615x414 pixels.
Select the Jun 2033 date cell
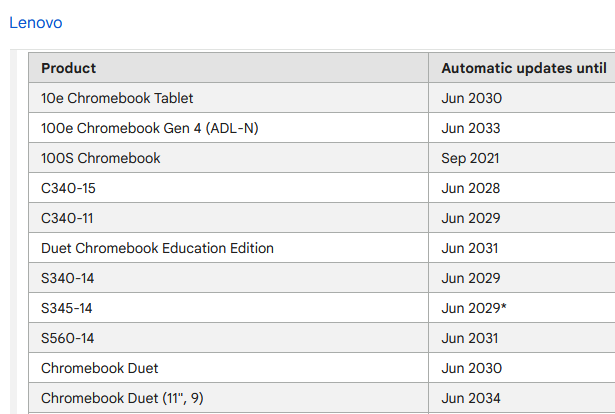tap(470, 128)
